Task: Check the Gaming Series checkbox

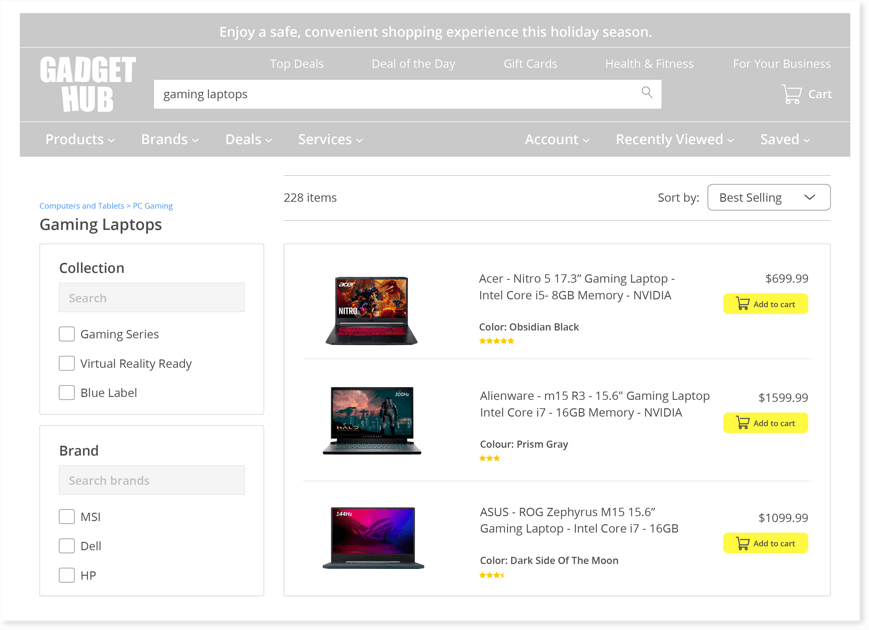Action: point(67,334)
